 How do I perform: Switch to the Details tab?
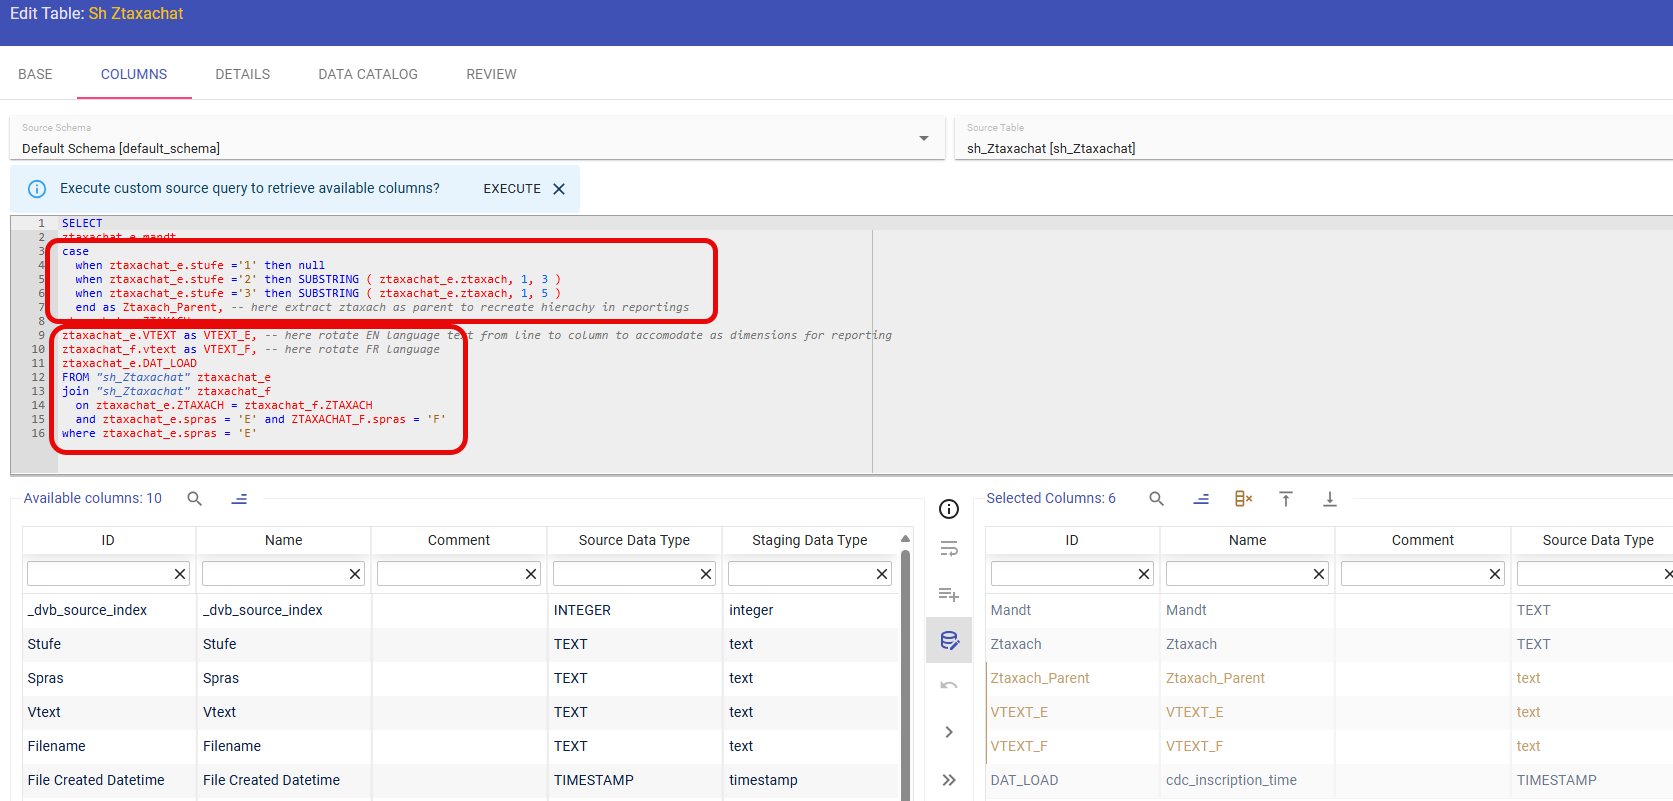pyautogui.click(x=242, y=74)
